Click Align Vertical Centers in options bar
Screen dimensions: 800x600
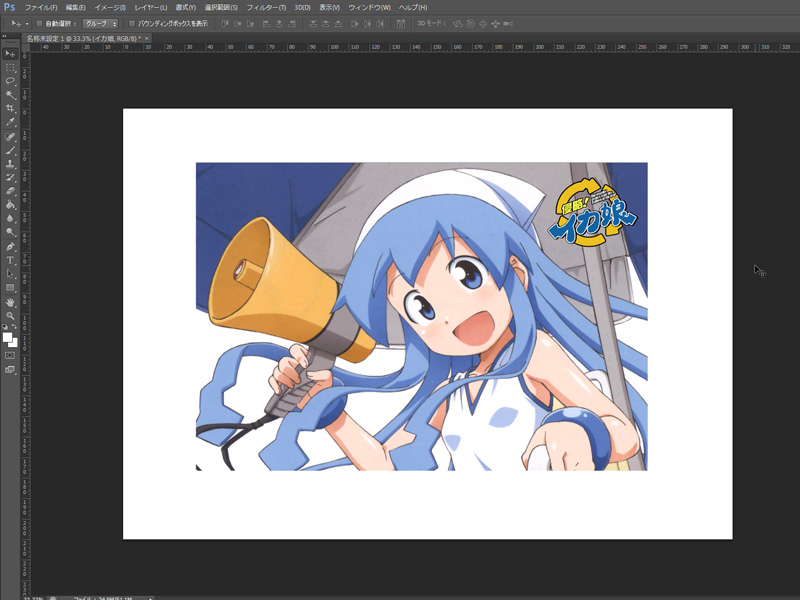(x=237, y=23)
